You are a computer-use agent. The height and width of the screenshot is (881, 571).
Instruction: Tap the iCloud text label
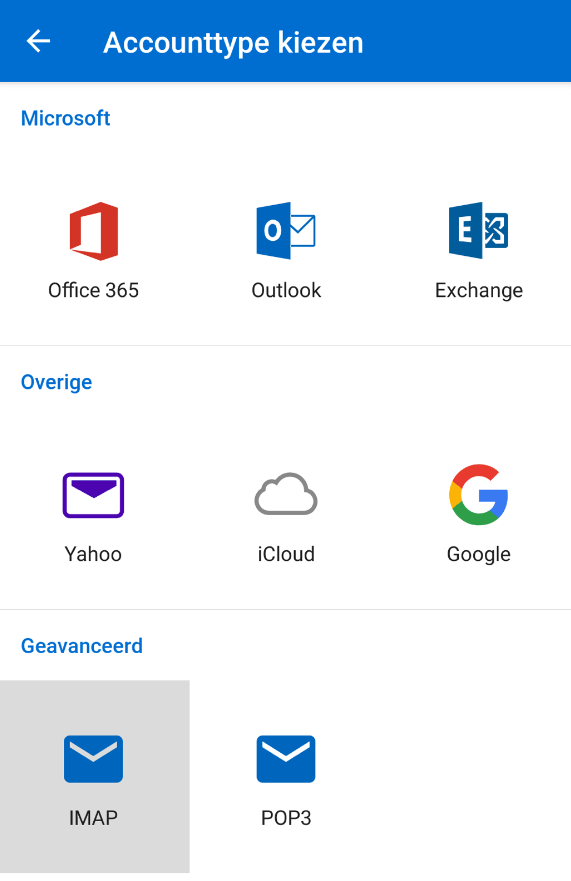point(286,555)
